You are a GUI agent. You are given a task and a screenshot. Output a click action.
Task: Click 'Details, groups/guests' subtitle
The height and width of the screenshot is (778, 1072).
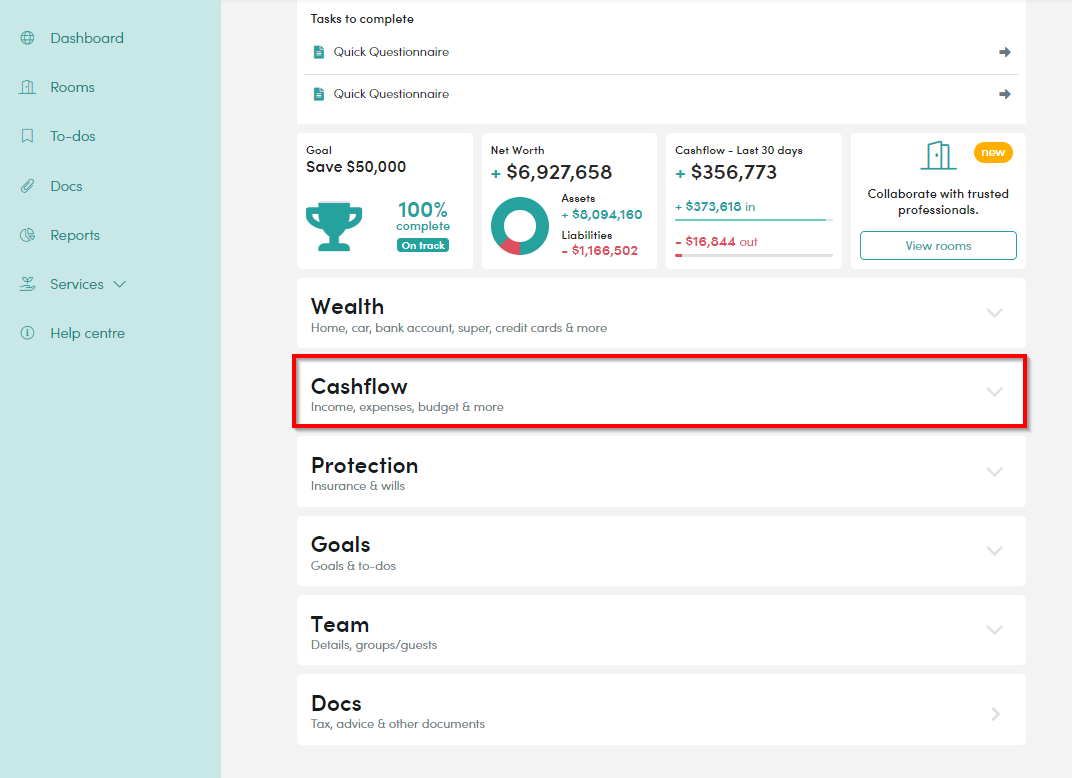coord(374,645)
